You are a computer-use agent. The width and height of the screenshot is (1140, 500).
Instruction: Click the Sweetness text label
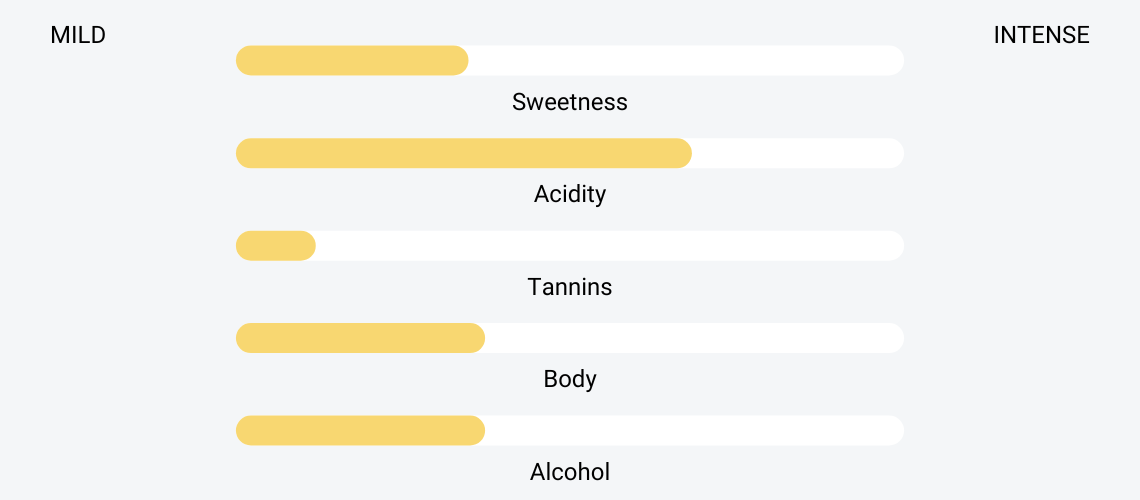click(x=569, y=102)
